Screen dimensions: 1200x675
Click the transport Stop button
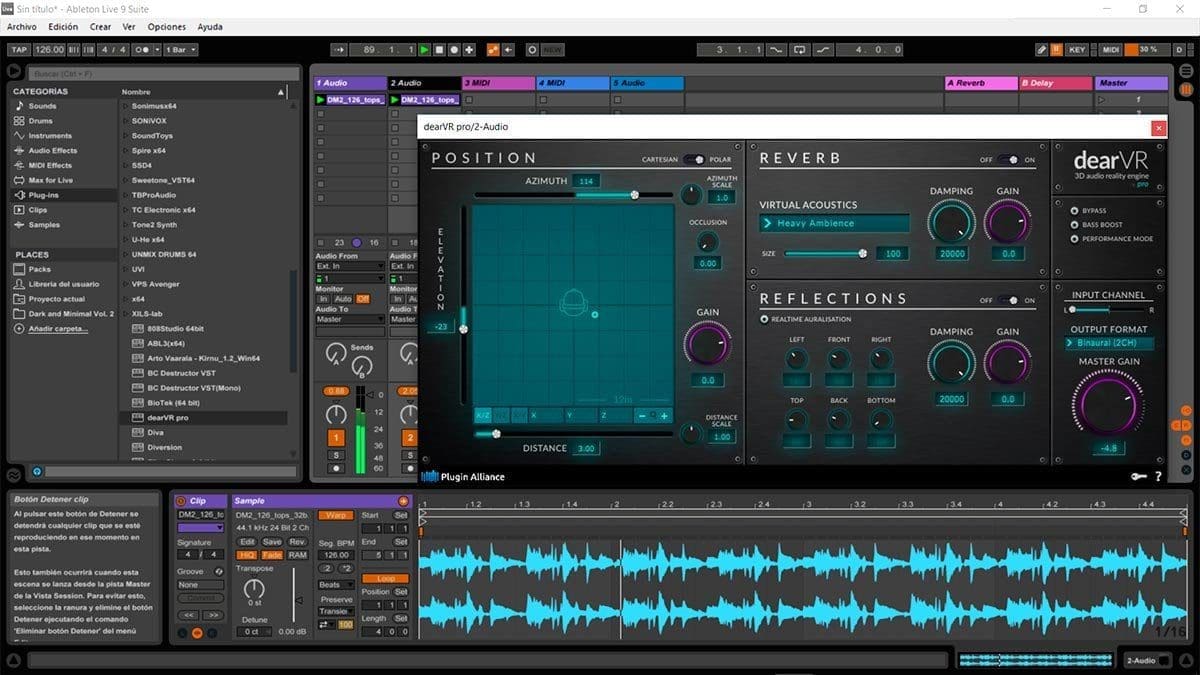click(439, 49)
